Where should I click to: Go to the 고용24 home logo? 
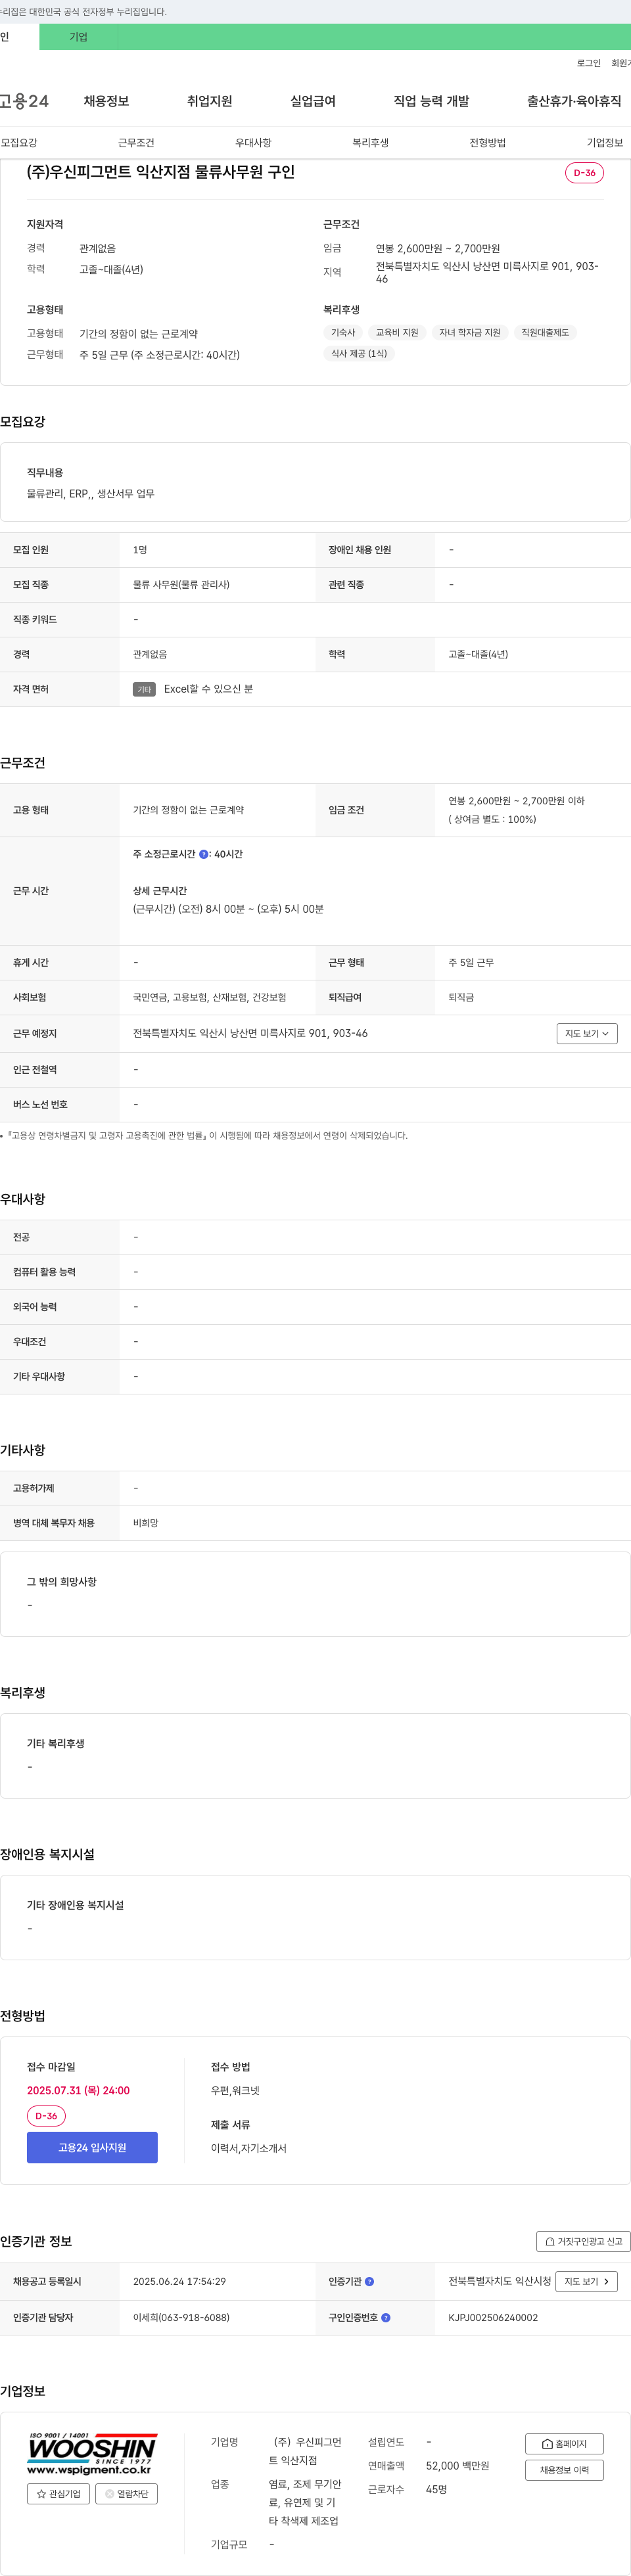tap(24, 101)
